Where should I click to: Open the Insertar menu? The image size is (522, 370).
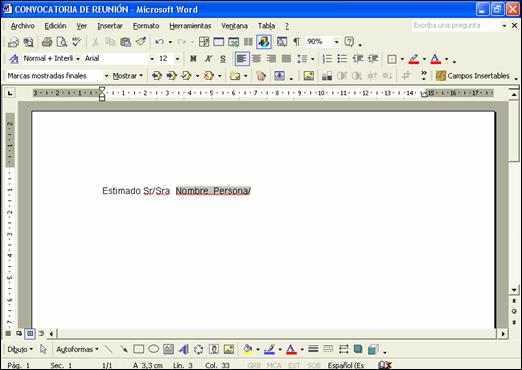(x=110, y=26)
